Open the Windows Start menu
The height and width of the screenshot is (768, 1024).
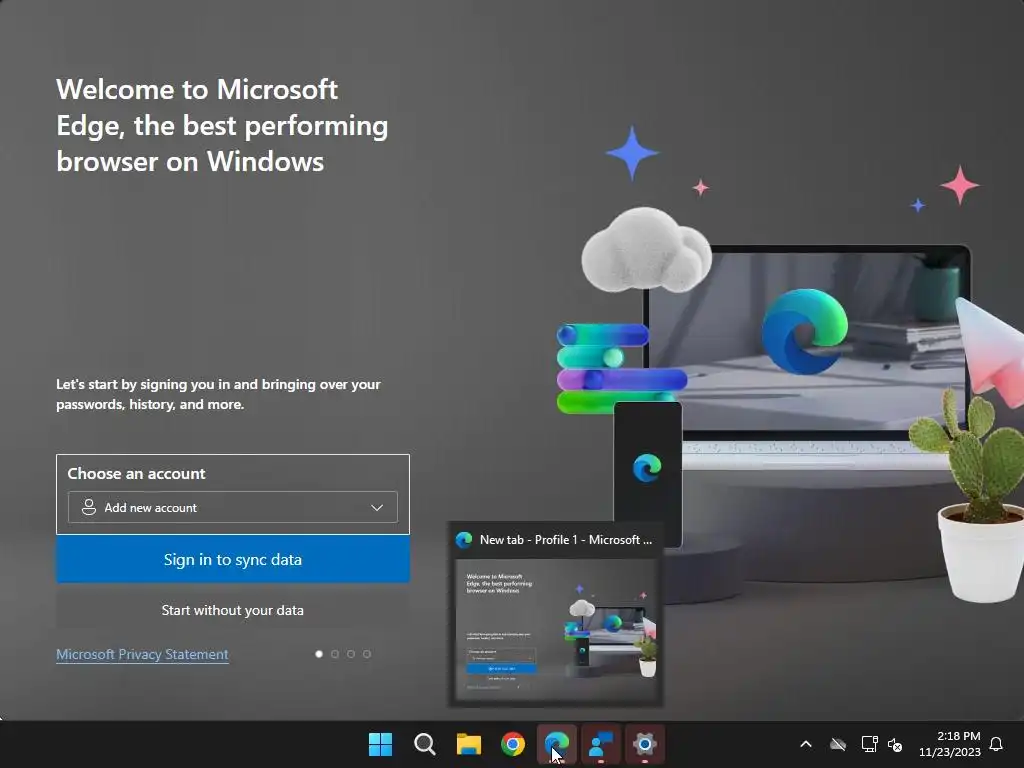(x=381, y=744)
